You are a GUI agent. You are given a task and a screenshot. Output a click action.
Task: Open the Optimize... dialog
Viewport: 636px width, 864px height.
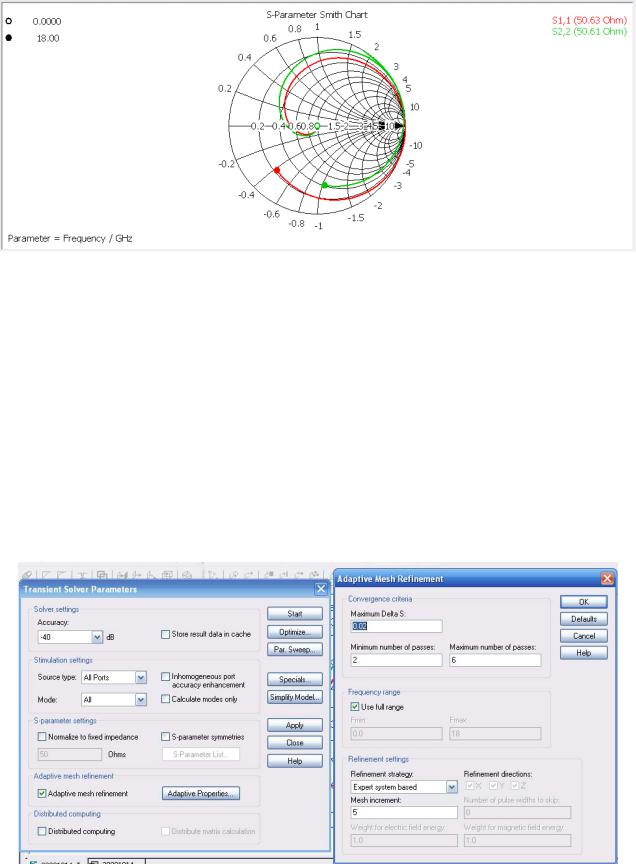click(295, 632)
